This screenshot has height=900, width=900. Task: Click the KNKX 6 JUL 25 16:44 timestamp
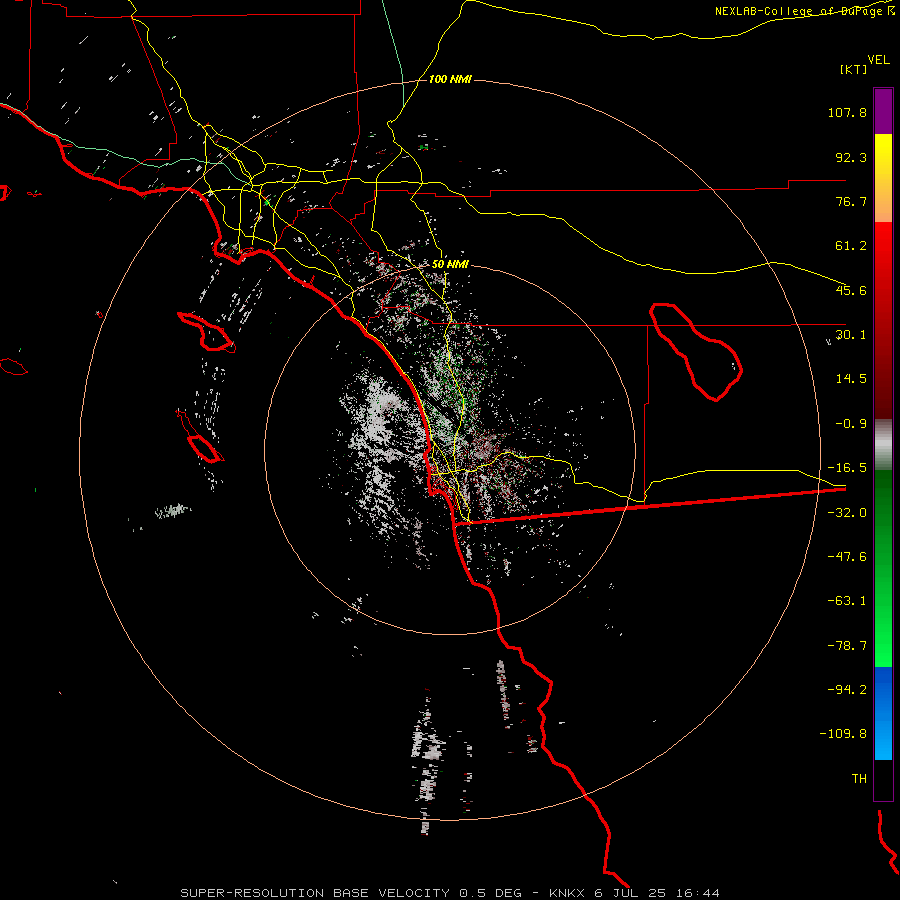point(634,893)
